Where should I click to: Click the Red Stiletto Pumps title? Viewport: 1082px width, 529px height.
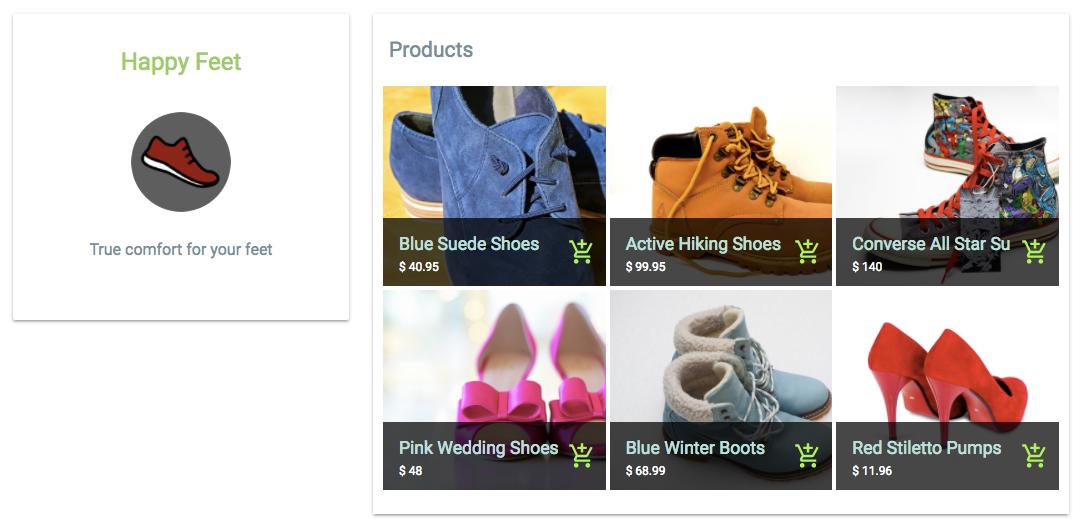pos(926,448)
